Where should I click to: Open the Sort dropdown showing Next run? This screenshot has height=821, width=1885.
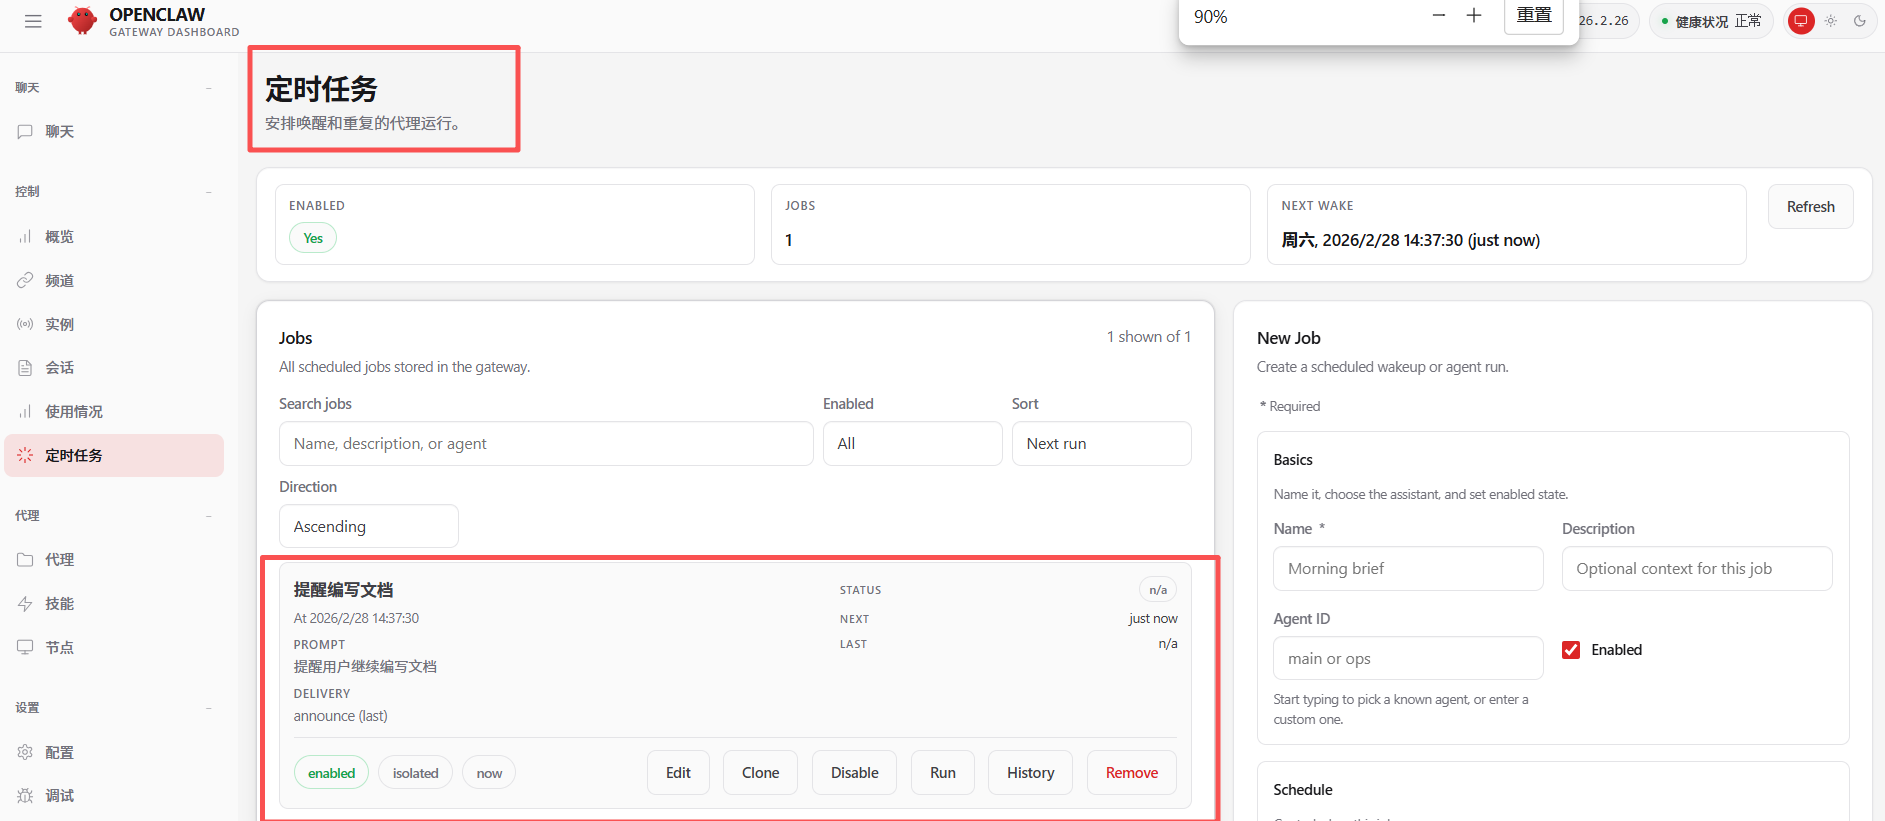(1100, 443)
